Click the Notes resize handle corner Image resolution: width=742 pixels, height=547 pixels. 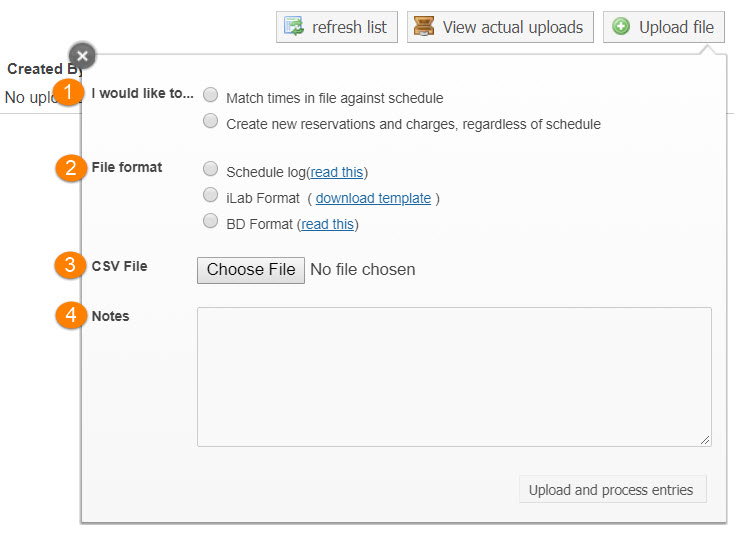707,440
